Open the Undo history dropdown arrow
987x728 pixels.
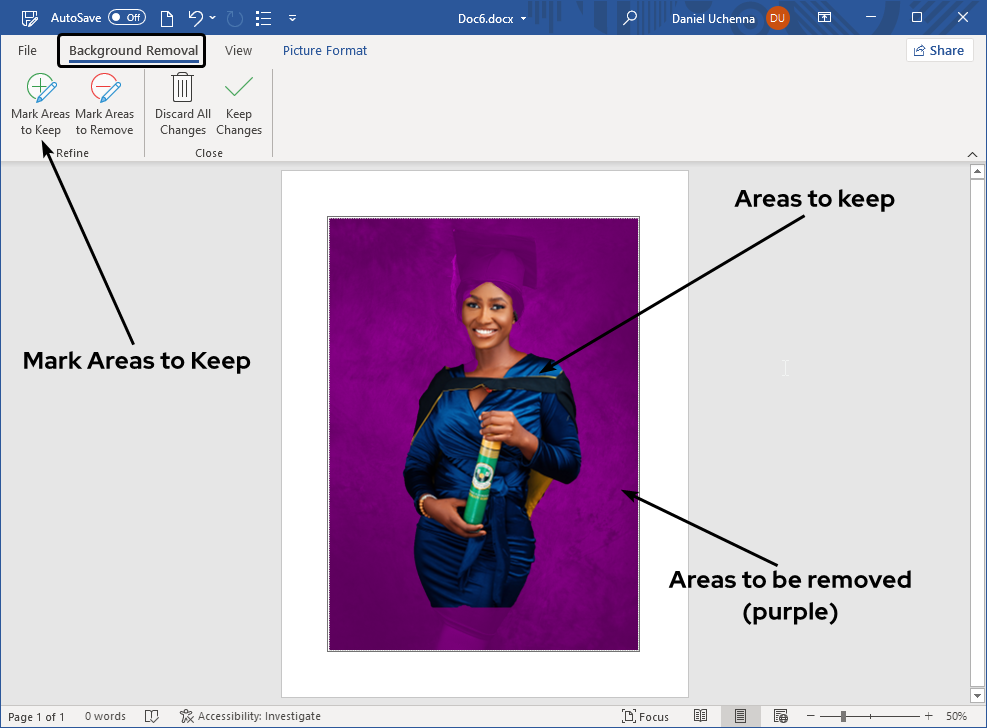pos(213,18)
